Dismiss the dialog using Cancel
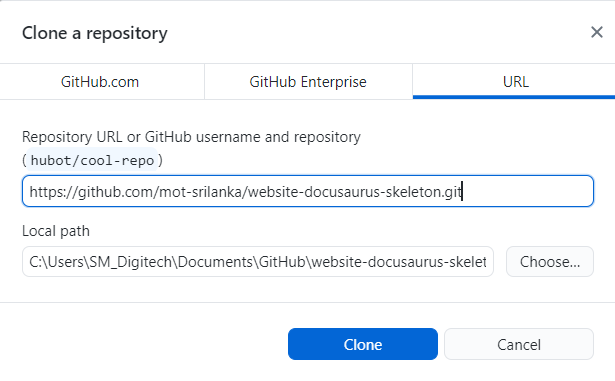615x381 pixels. 519,344
